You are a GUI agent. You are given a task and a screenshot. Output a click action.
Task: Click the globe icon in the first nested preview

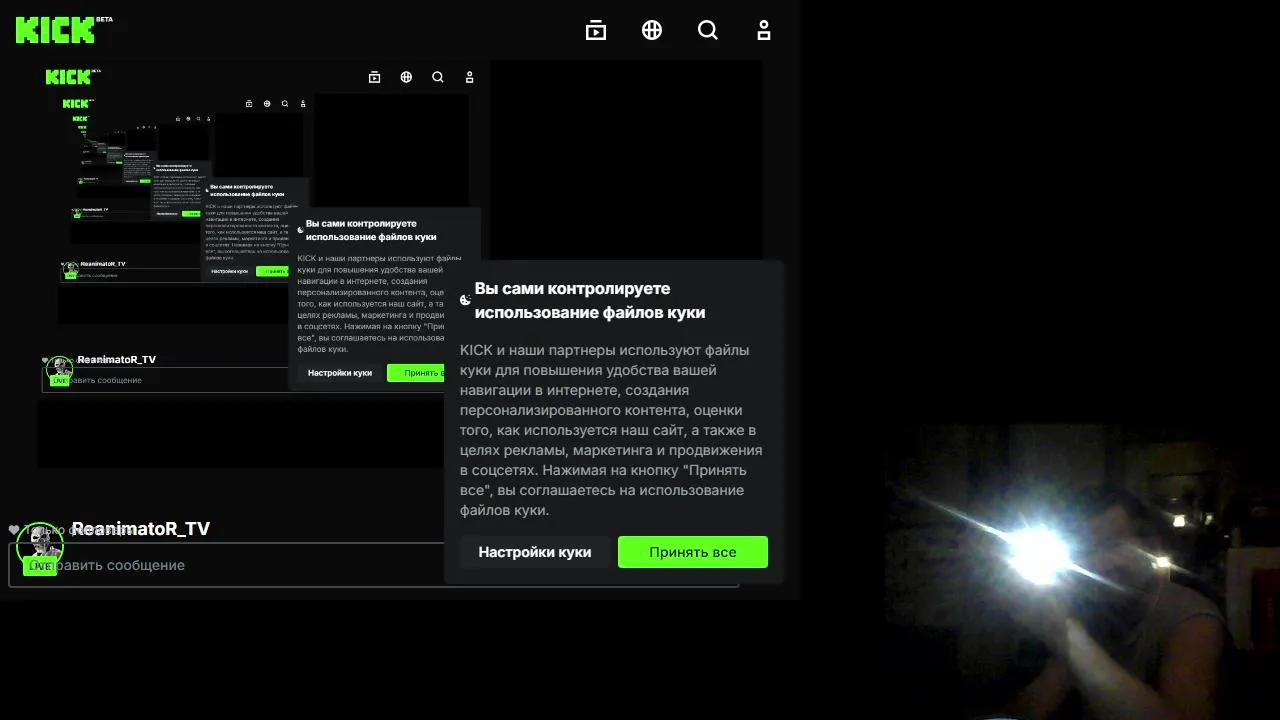[406, 77]
